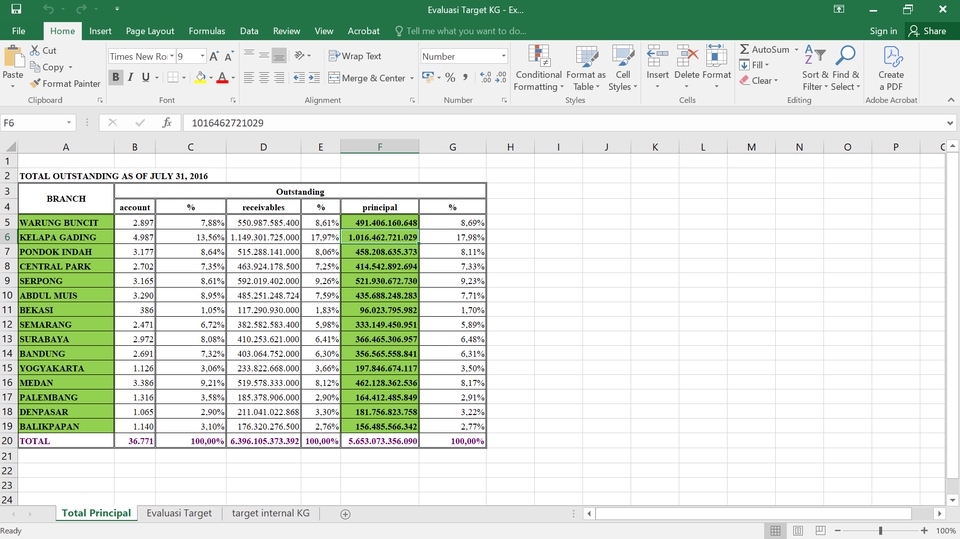960x539 pixels.
Task: Click Create a PDF icon
Action: point(891,58)
